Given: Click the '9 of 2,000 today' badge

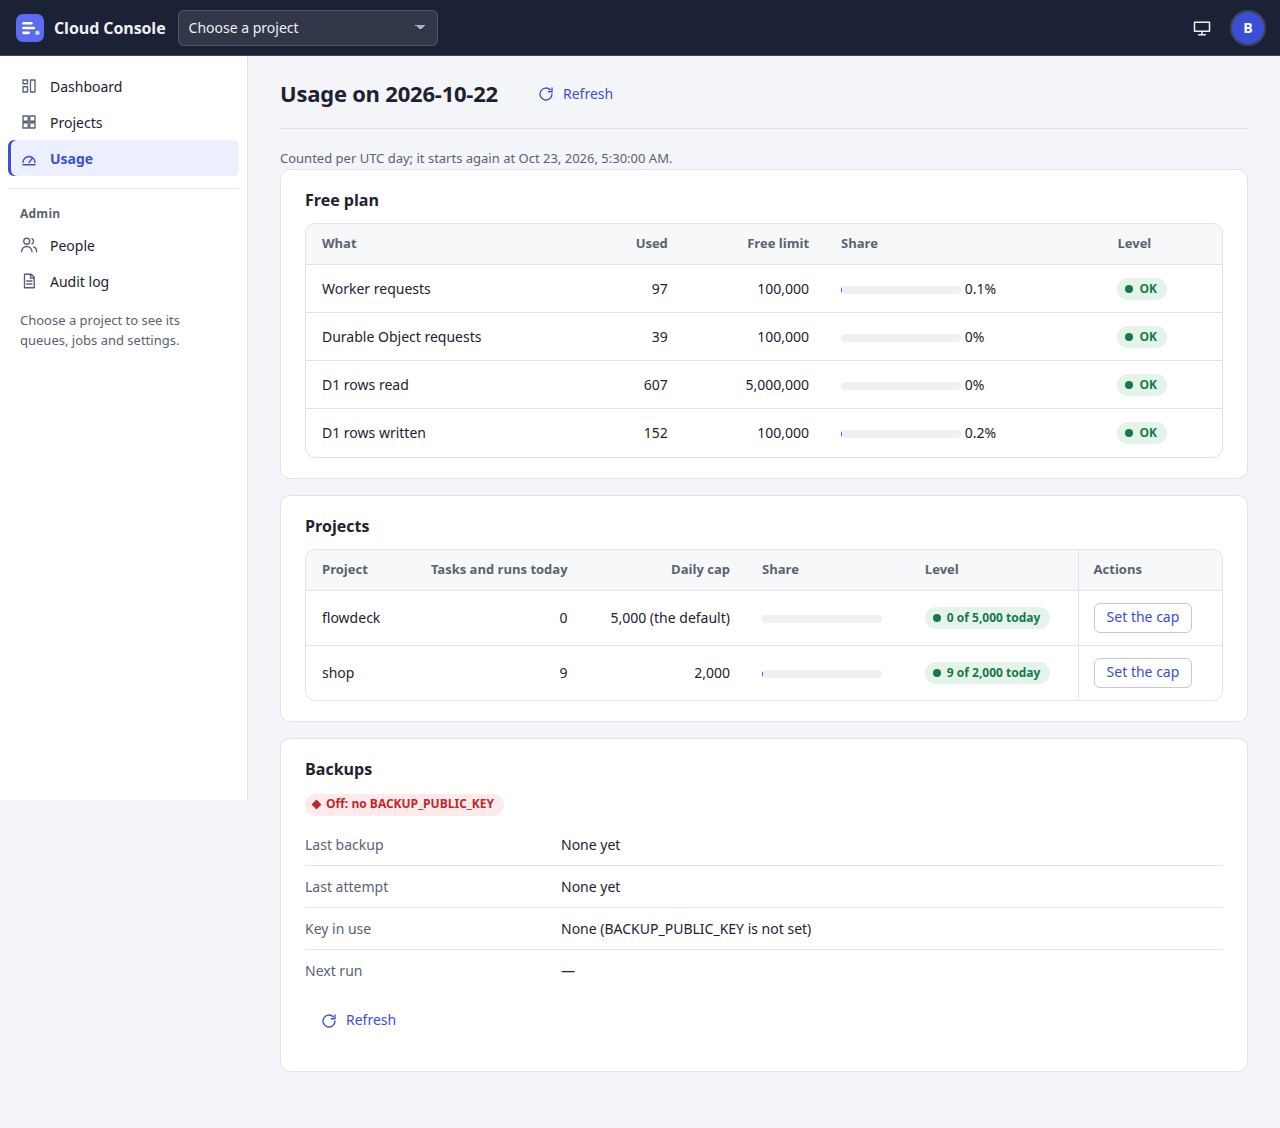Looking at the screenshot, I should click(x=987, y=673).
